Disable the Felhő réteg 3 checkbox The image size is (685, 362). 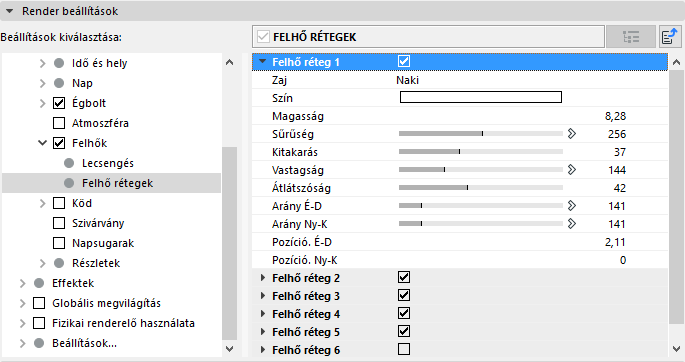point(404,295)
